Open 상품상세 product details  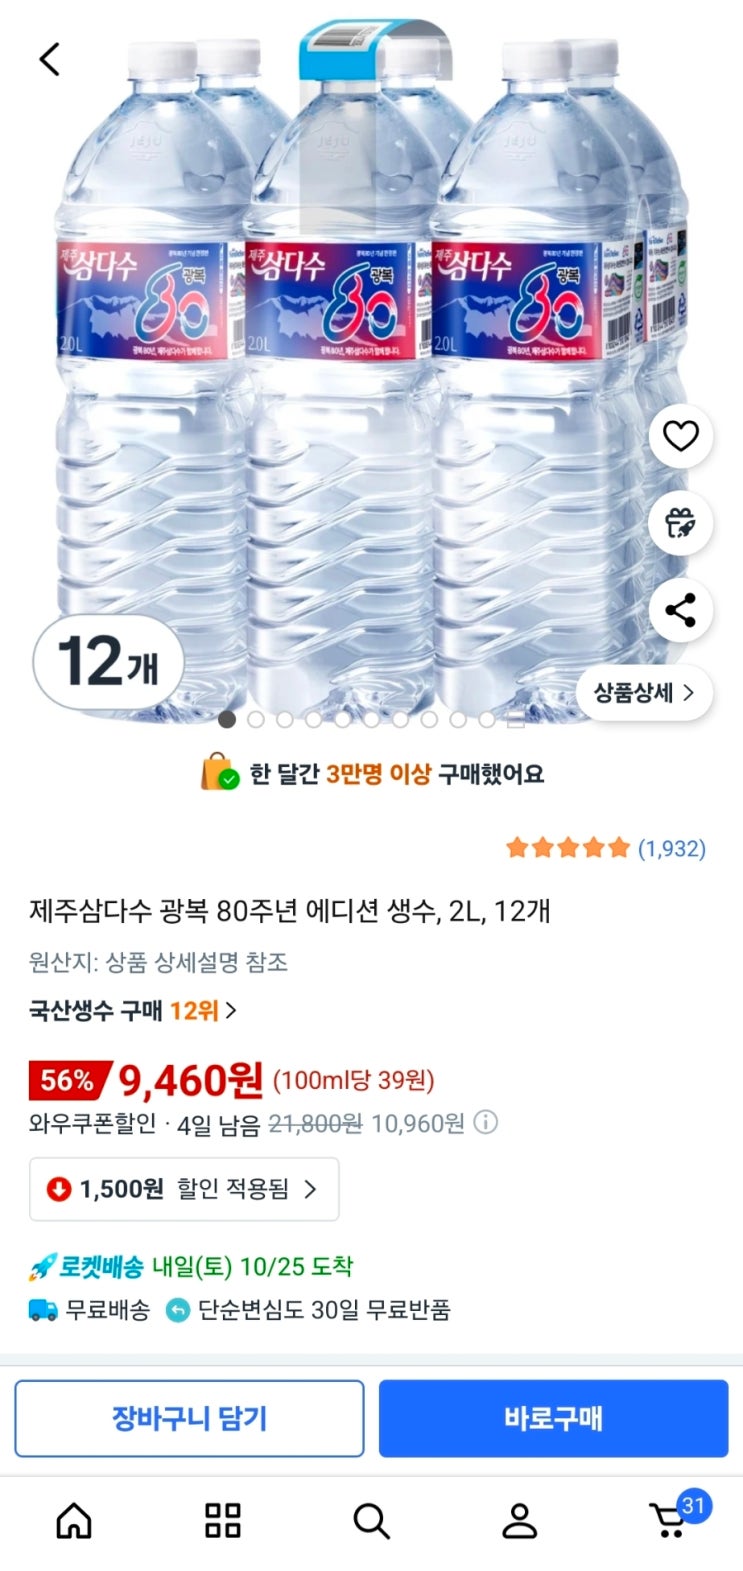644,692
